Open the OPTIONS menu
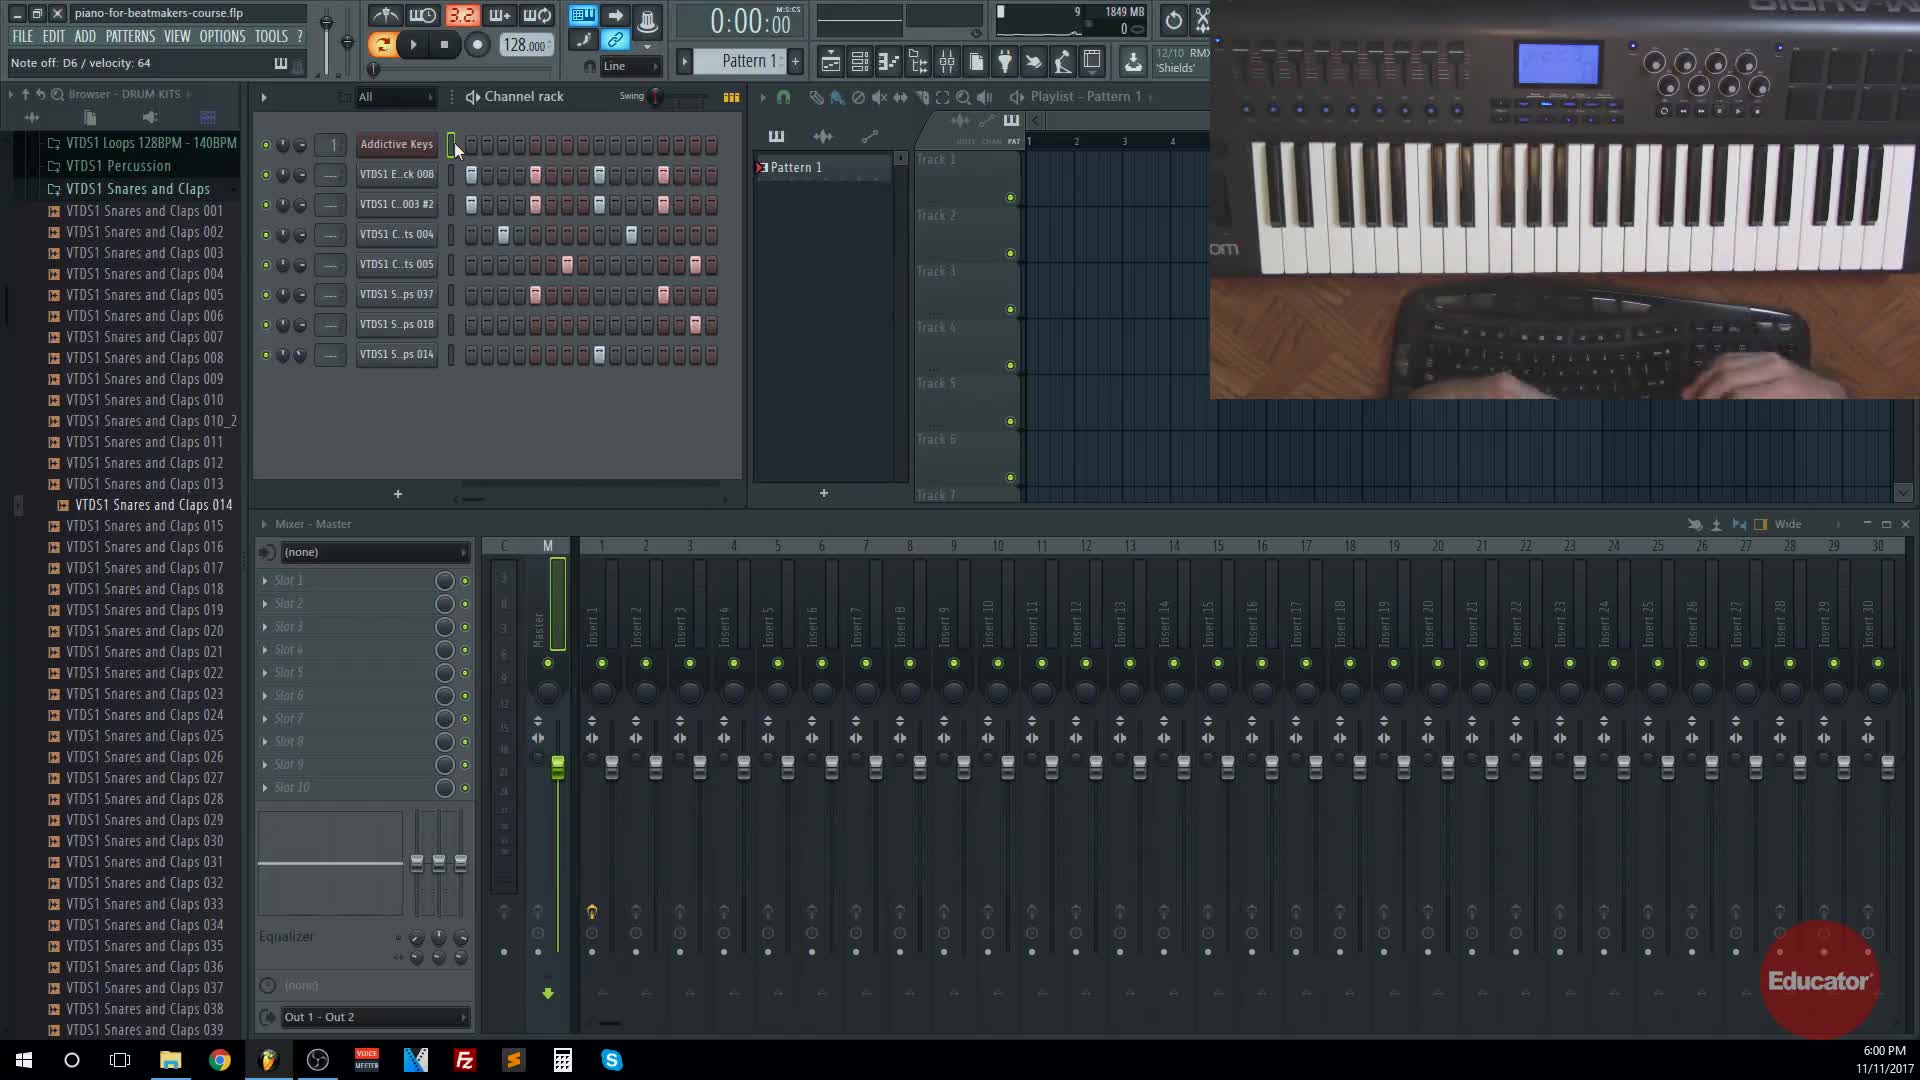The image size is (1920, 1080). coord(221,36)
